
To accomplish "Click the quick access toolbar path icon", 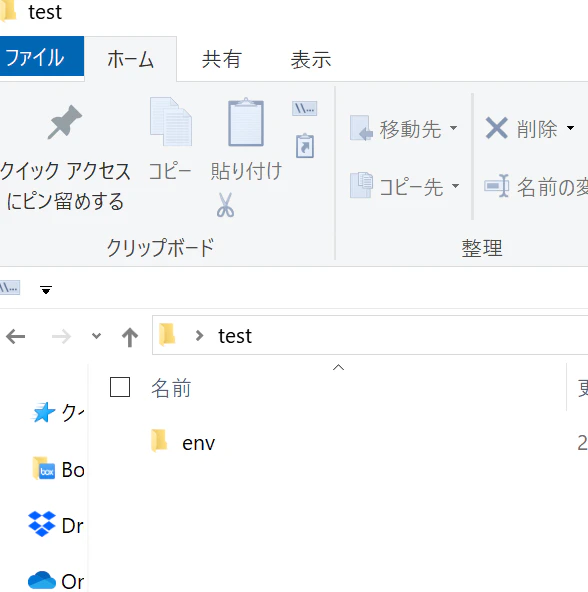I will pos(9,288).
